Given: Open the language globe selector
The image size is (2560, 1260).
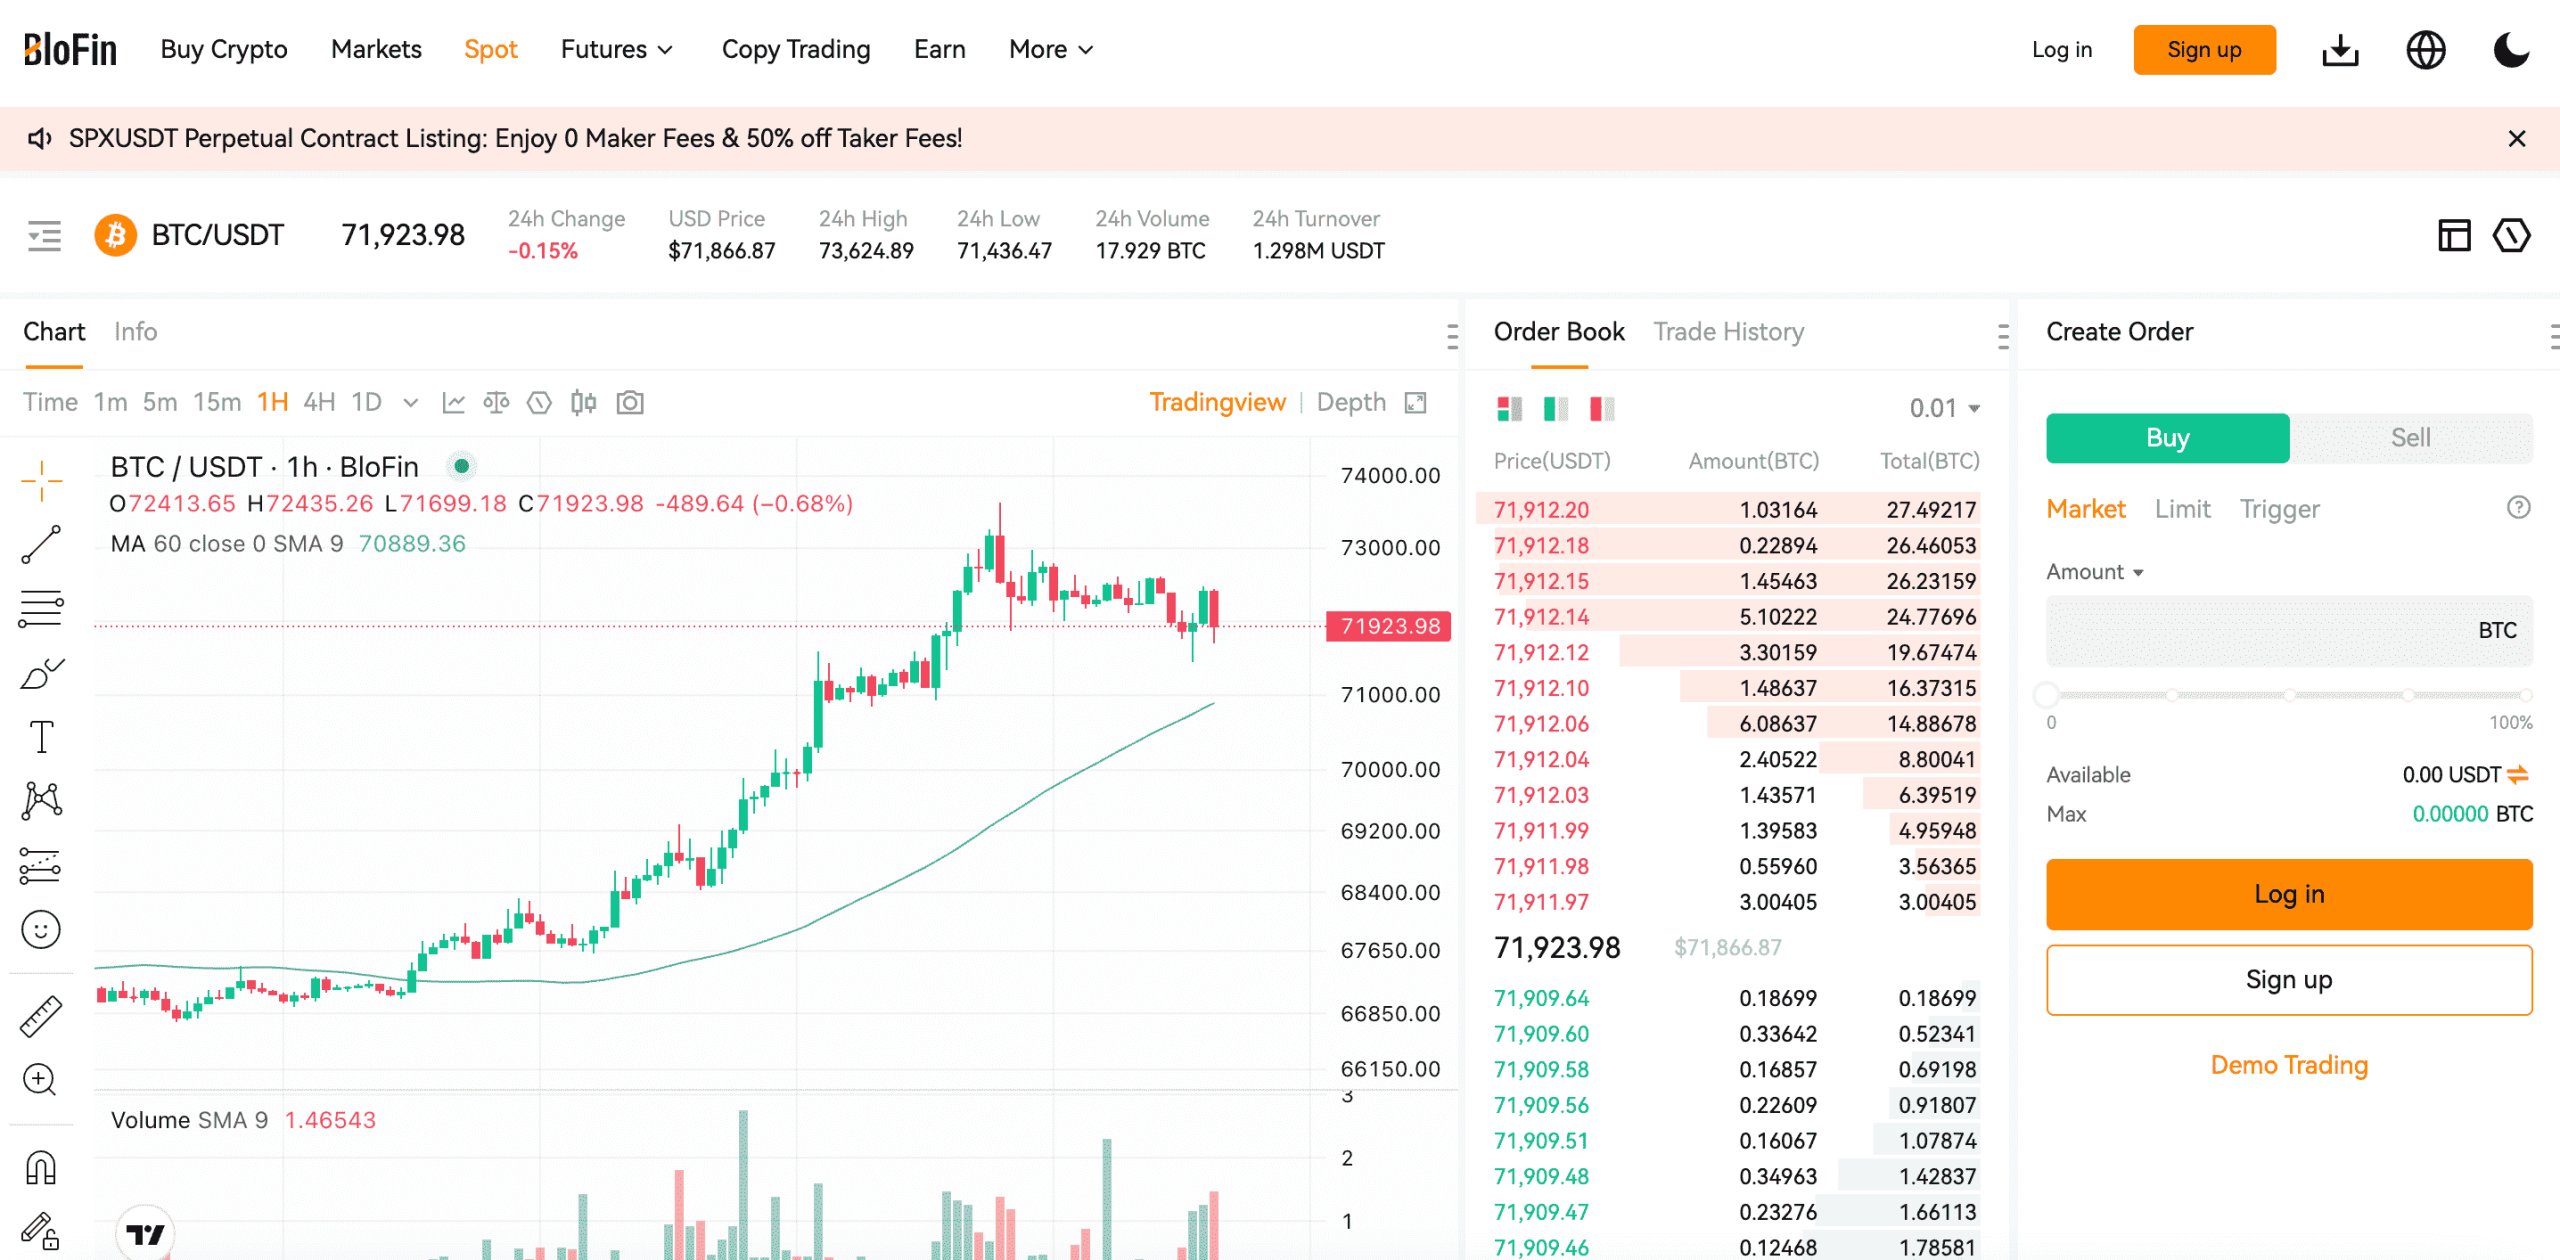Looking at the screenshot, I should click(2426, 50).
